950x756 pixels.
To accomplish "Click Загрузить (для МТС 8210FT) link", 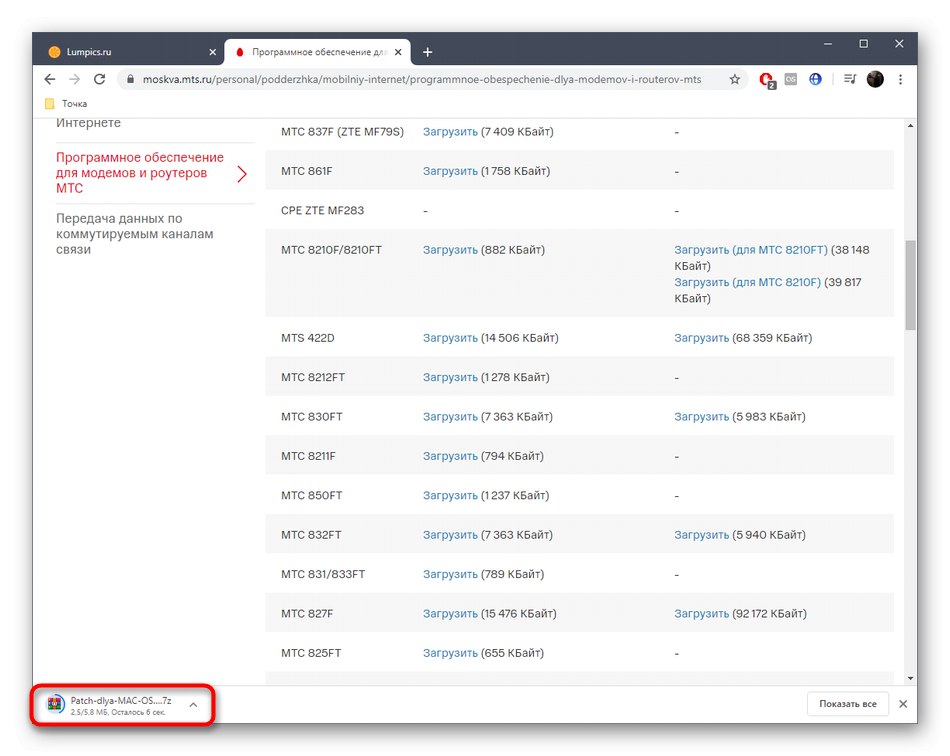I will click(751, 250).
